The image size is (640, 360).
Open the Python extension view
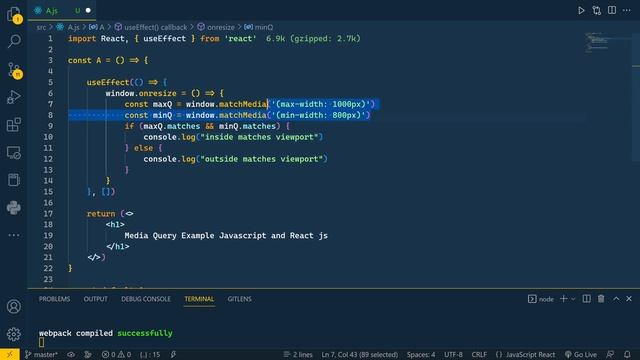pyautogui.click(x=14, y=208)
